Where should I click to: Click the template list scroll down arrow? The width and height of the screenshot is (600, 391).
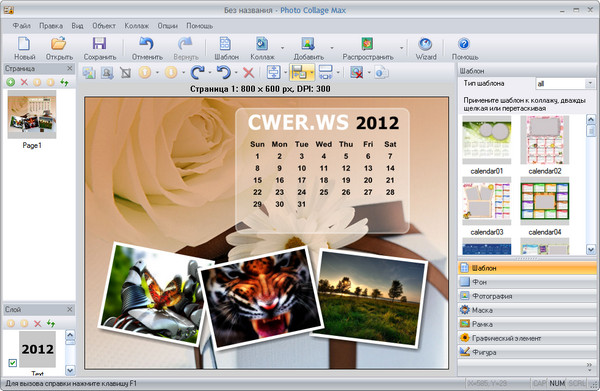click(590, 249)
